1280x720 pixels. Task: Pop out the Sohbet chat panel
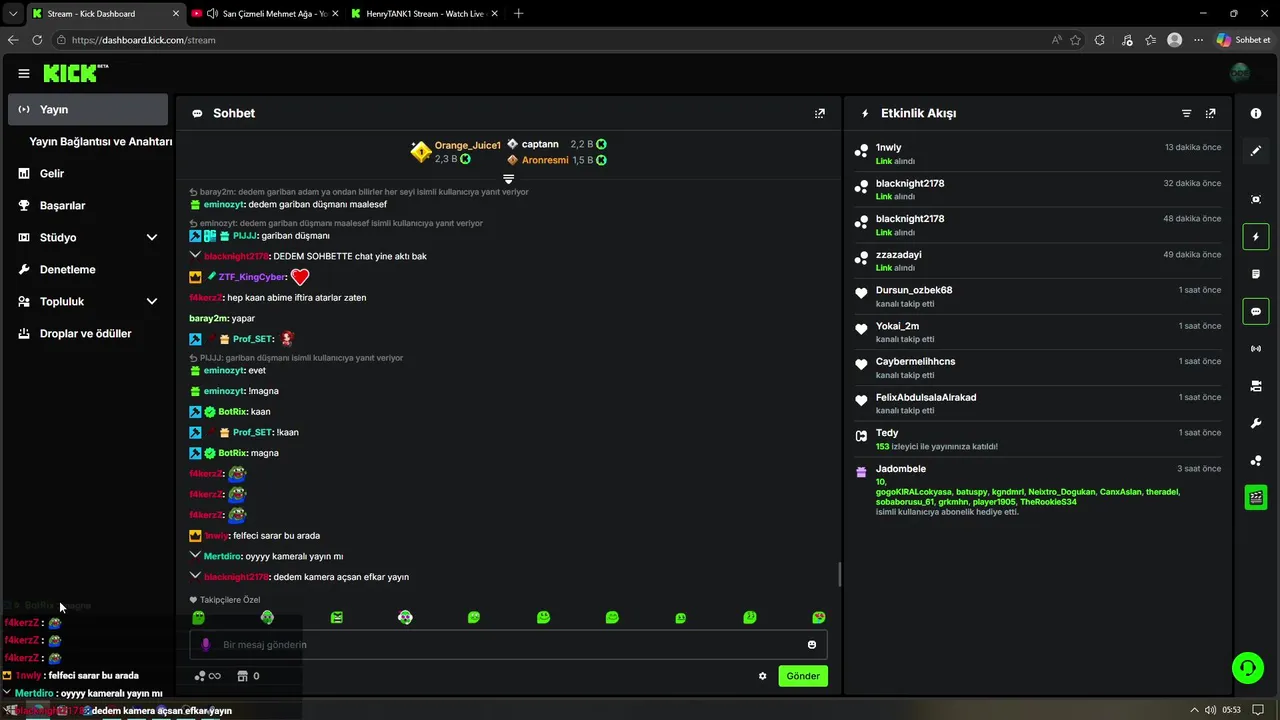click(x=820, y=114)
